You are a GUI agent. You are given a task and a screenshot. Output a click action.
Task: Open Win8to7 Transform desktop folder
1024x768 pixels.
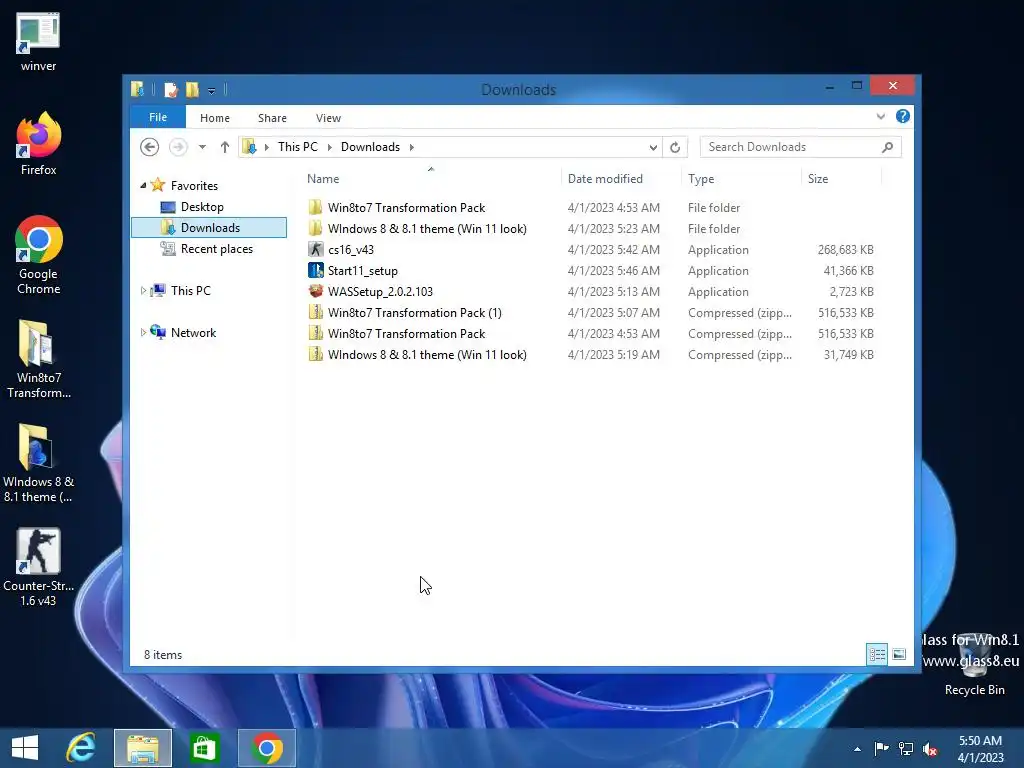39,359
